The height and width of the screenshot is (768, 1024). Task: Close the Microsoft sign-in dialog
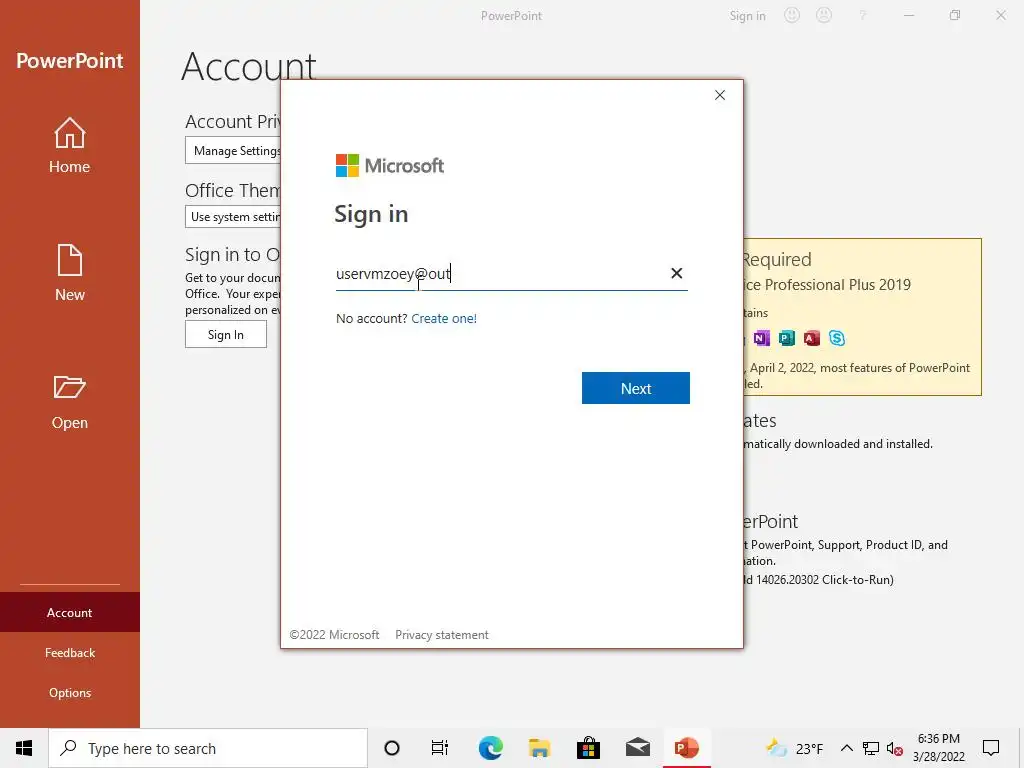coord(720,95)
